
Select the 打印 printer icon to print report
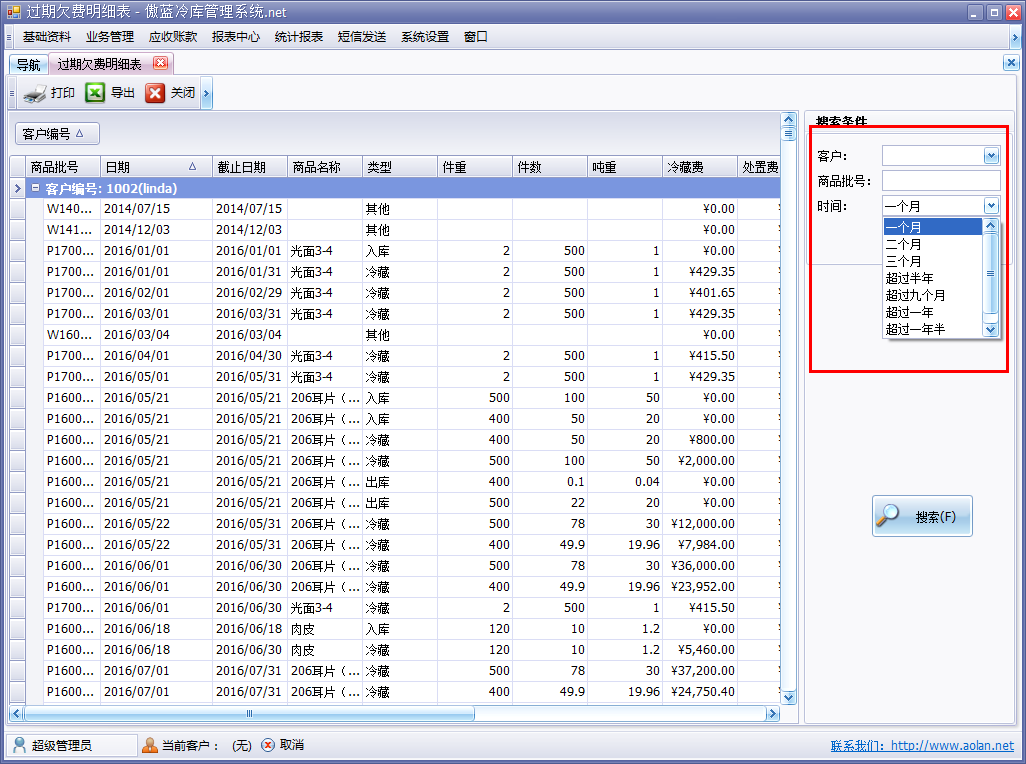pos(33,92)
